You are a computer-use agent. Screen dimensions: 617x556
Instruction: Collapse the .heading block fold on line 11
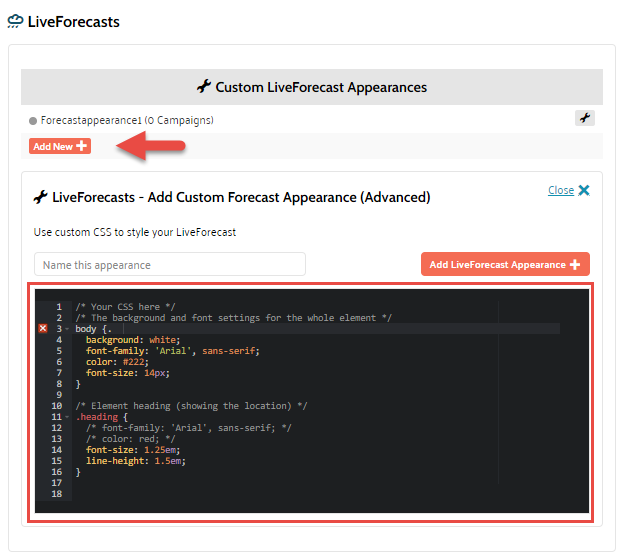pos(67,417)
